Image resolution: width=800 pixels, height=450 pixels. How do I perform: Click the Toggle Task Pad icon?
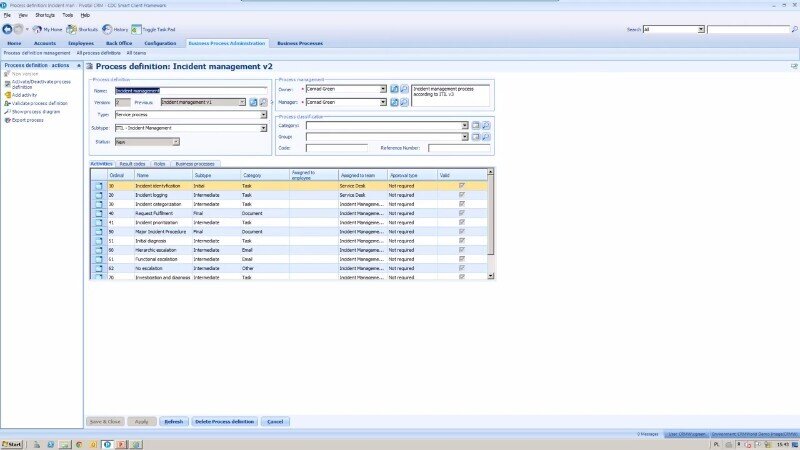click(136, 29)
